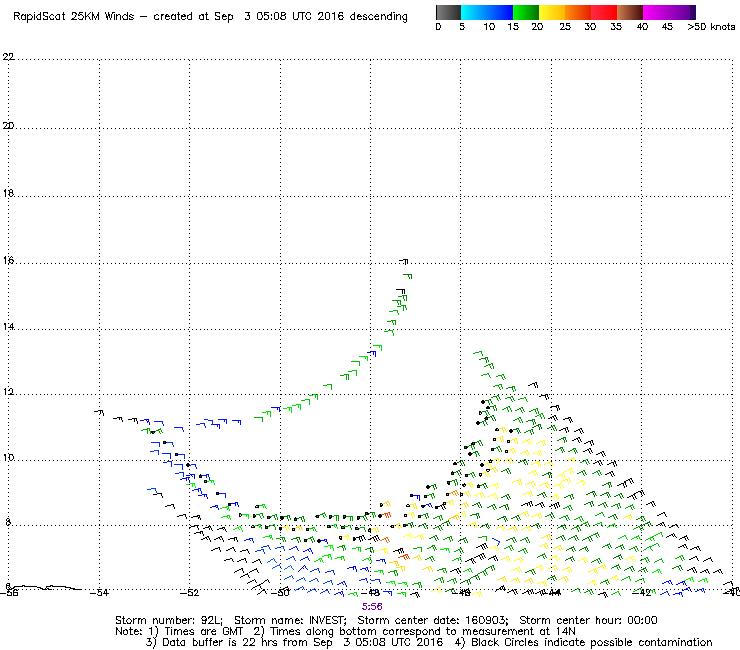This screenshot has width=740, height=650.
Task: Click the latitude axis label '20'
Action: tap(8, 126)
